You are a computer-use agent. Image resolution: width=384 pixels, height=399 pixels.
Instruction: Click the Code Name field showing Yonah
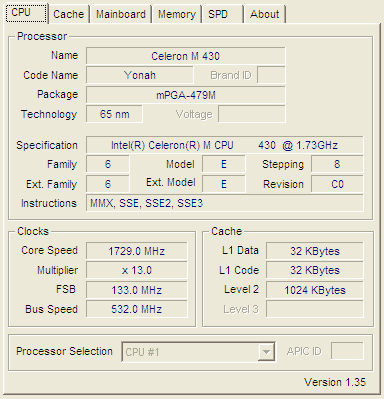click(140, 75)
